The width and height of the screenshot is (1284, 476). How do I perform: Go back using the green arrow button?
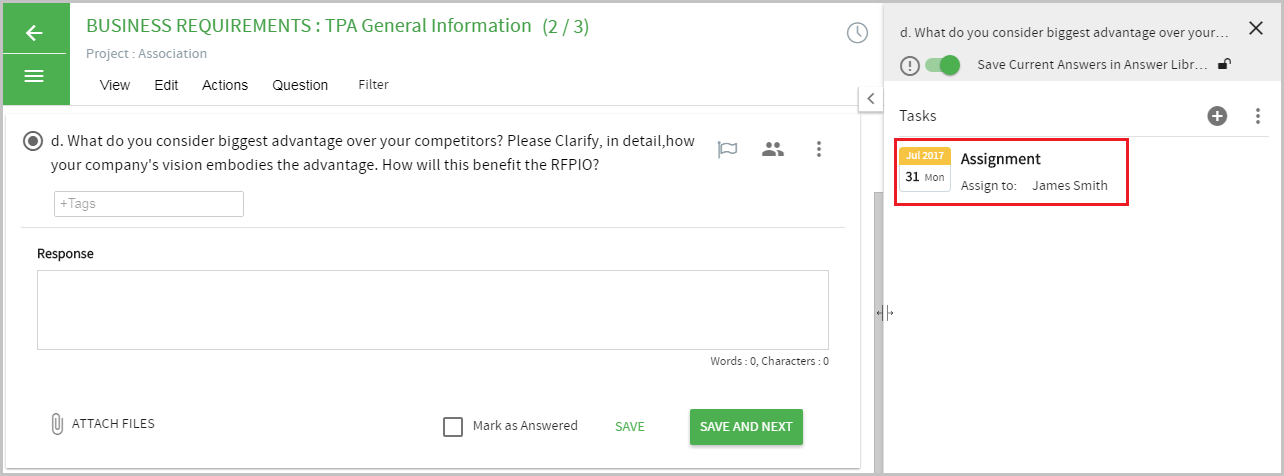click(35, 33)
